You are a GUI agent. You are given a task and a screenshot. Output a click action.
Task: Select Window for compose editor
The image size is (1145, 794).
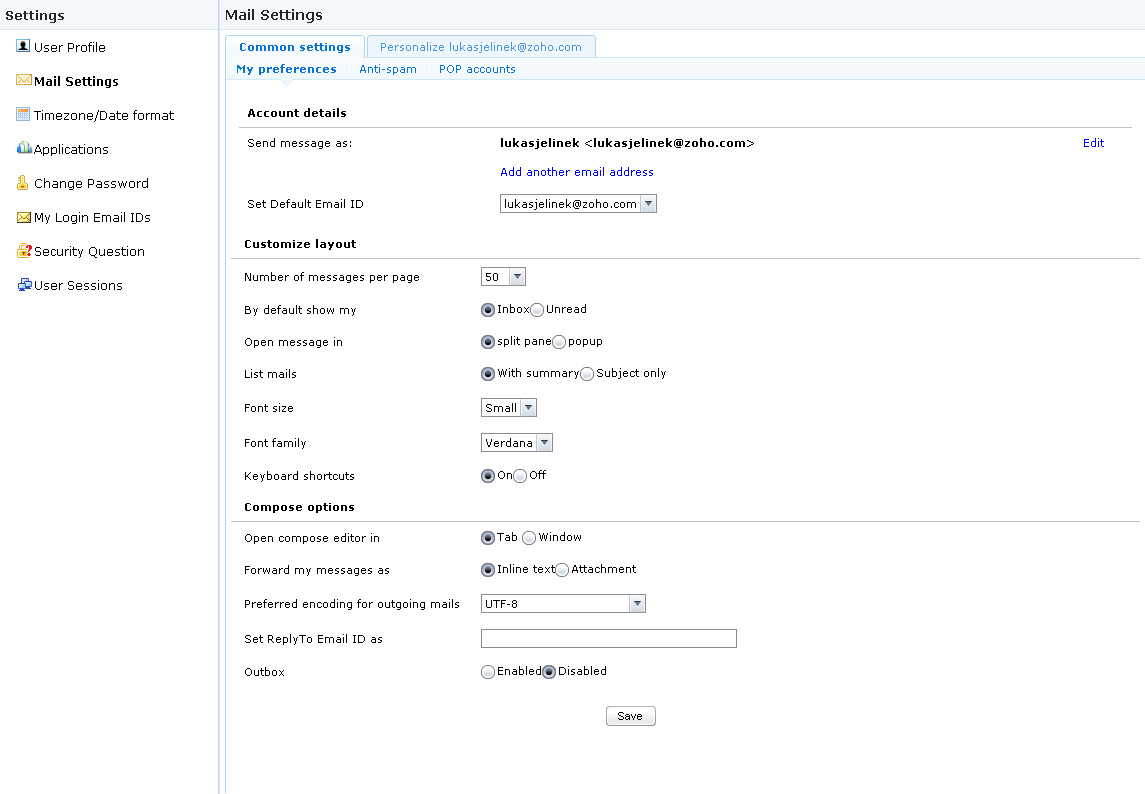(529, 538)
